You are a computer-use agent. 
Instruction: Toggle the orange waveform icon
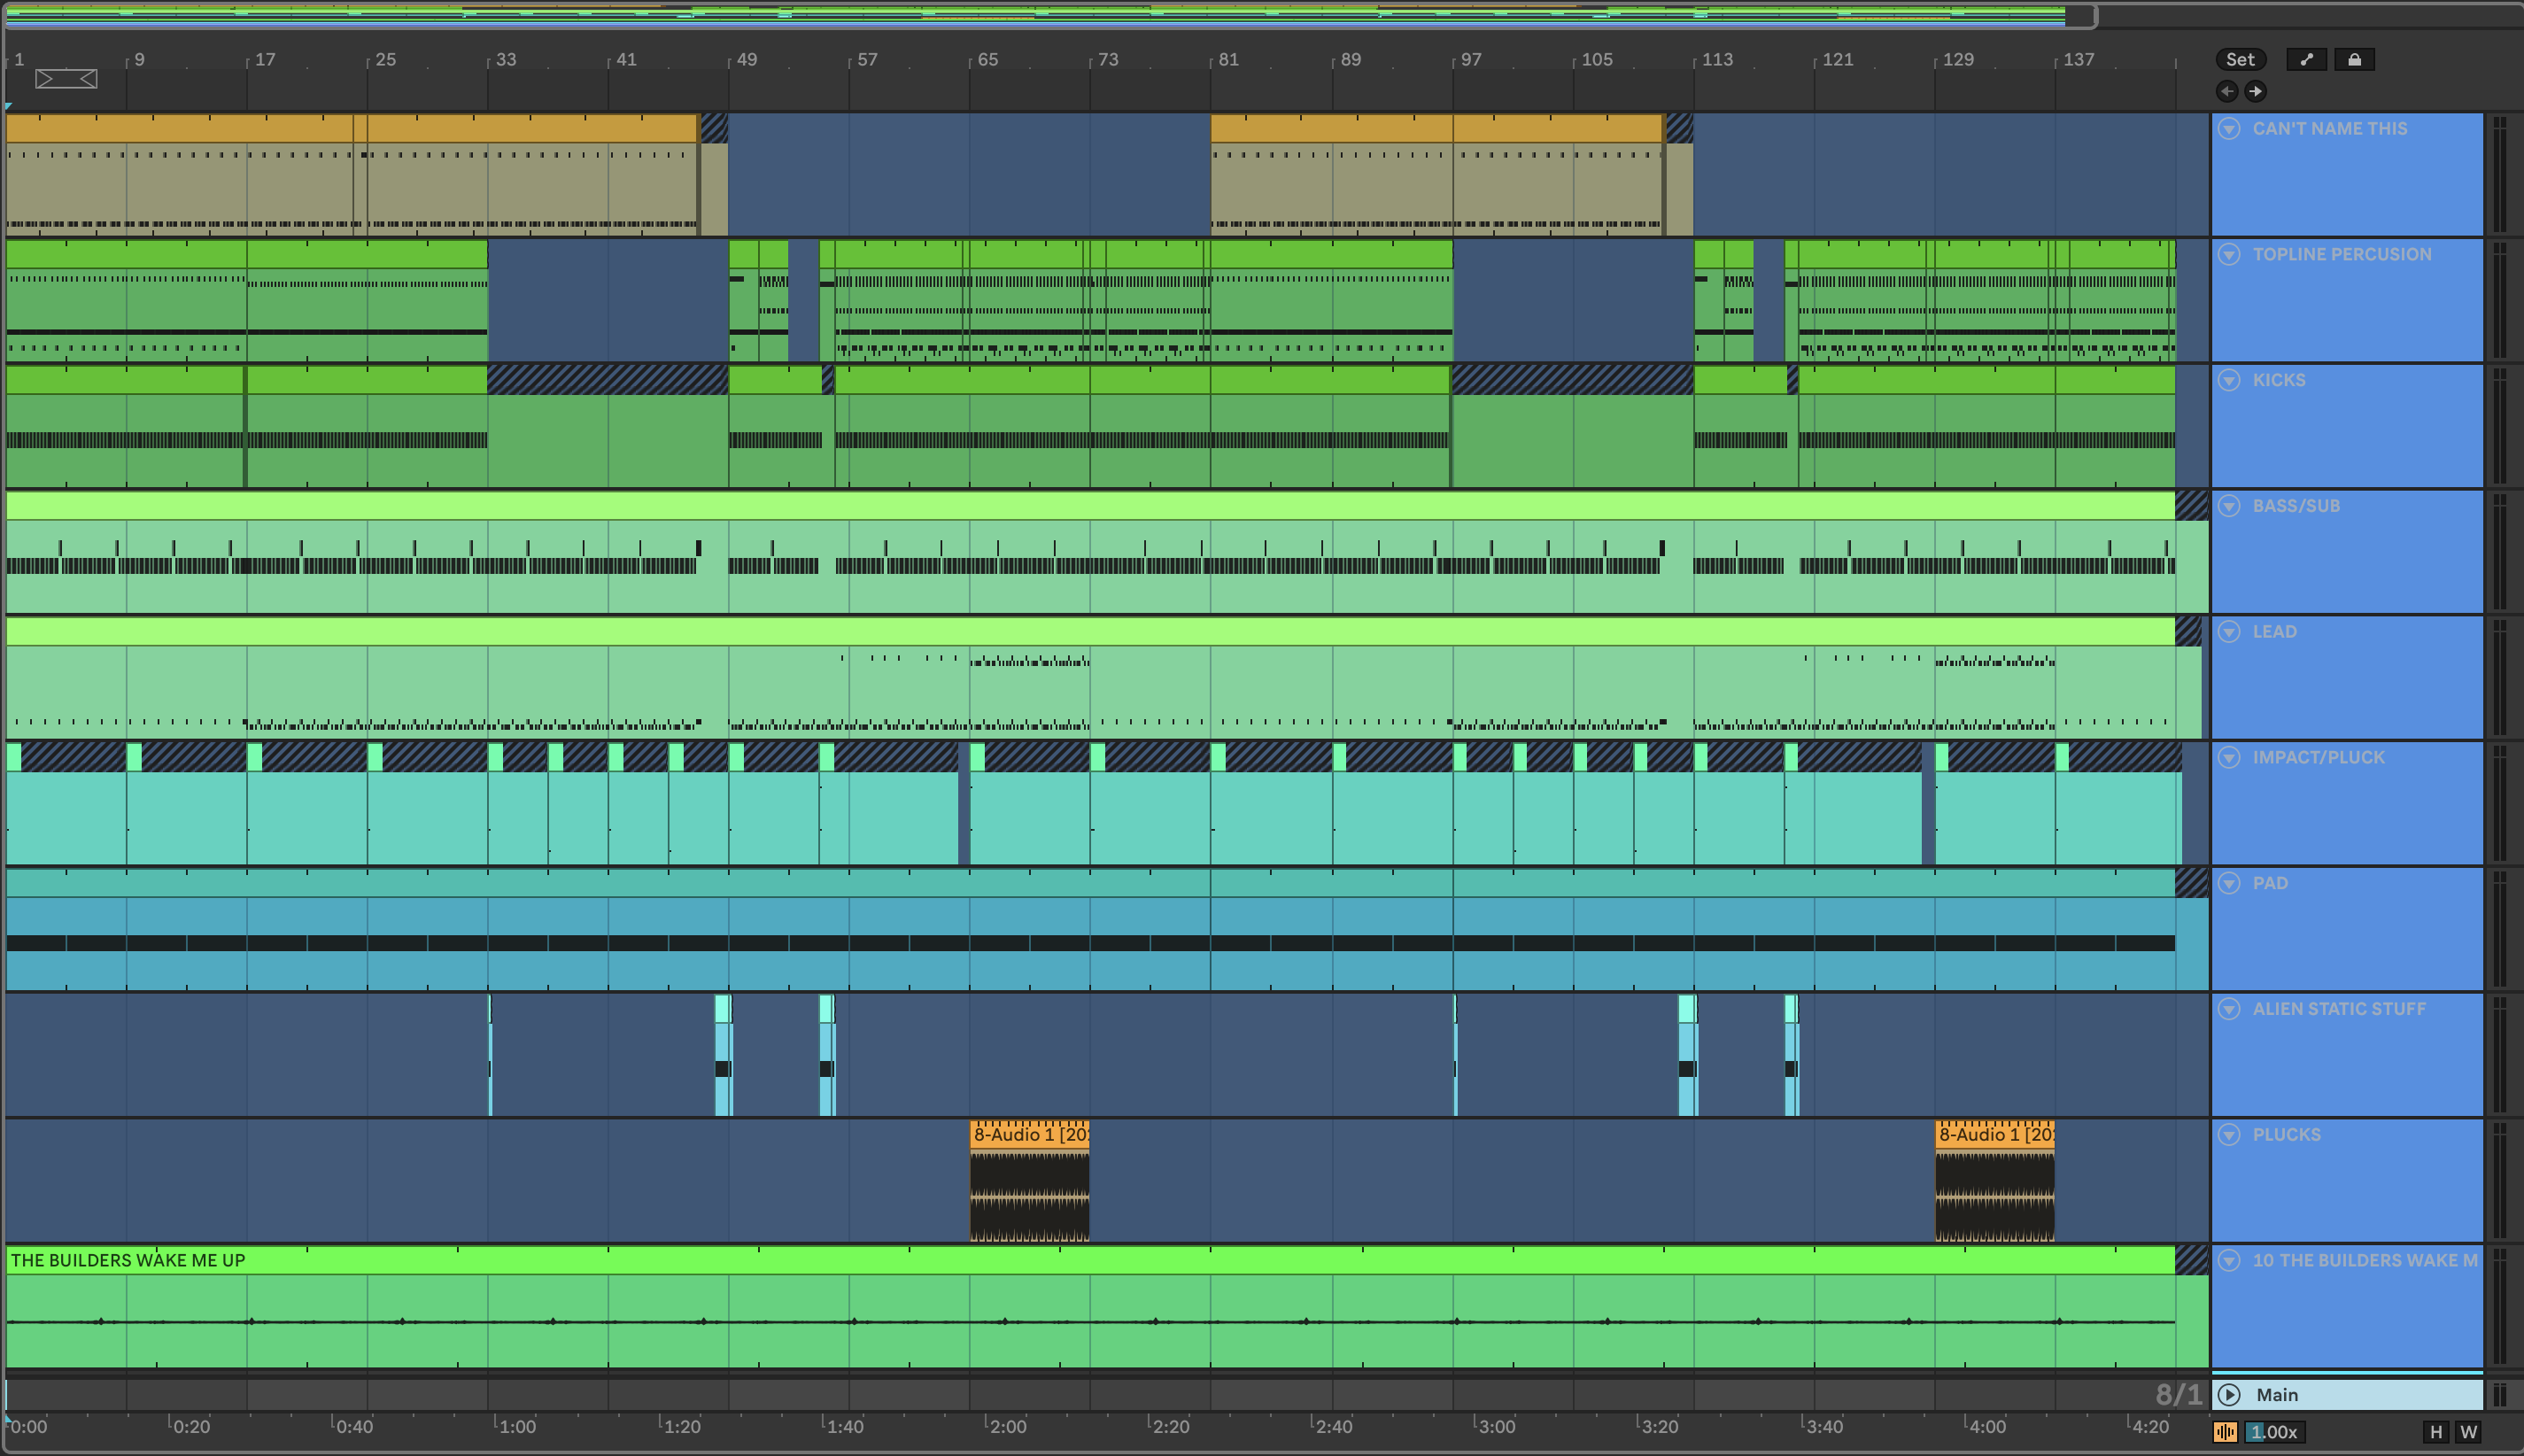point(2225,1432)
